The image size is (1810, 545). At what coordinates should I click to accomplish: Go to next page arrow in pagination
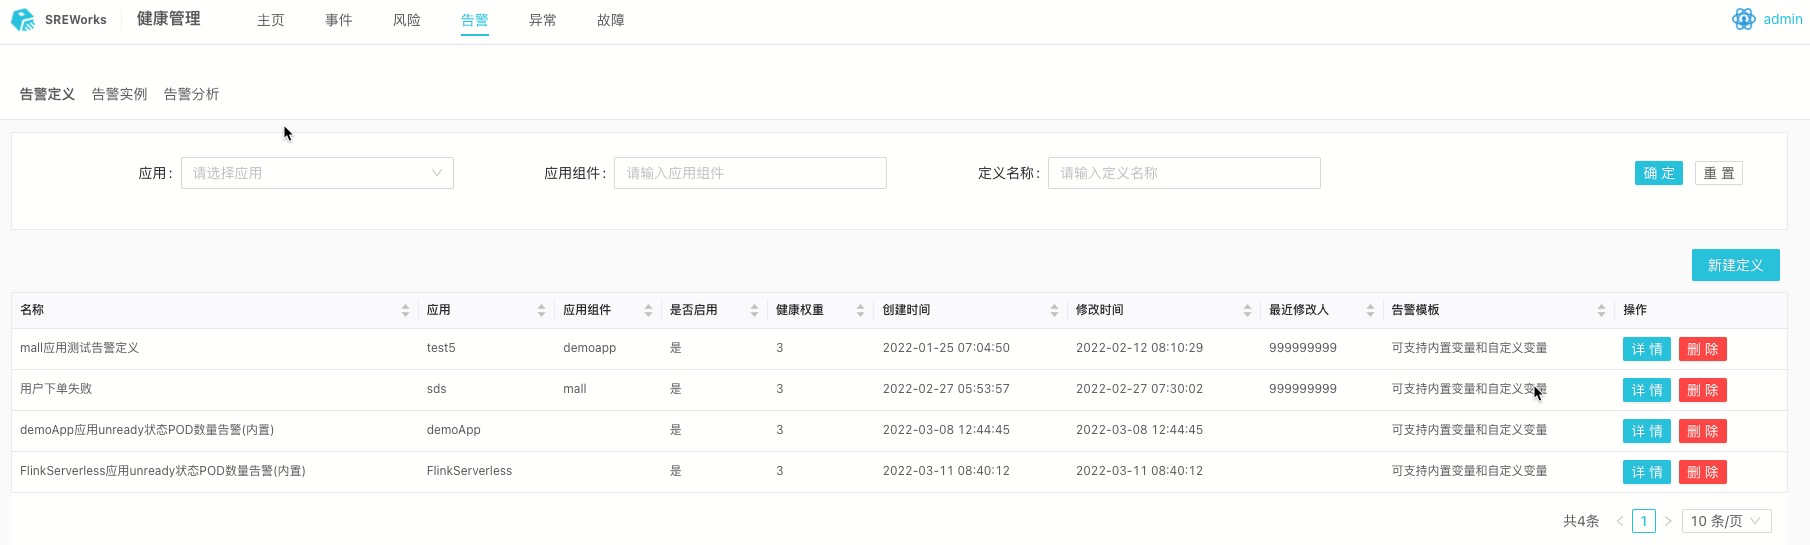[x=1668, y=521]
